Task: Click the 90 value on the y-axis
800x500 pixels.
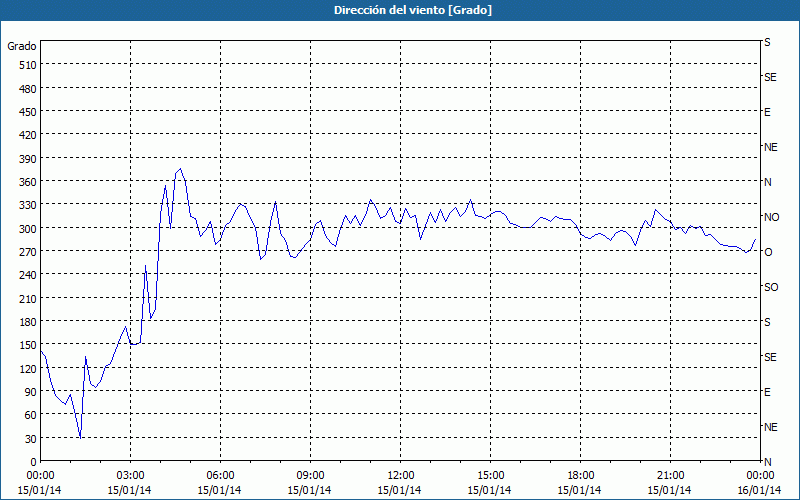Action: [31, 392]
